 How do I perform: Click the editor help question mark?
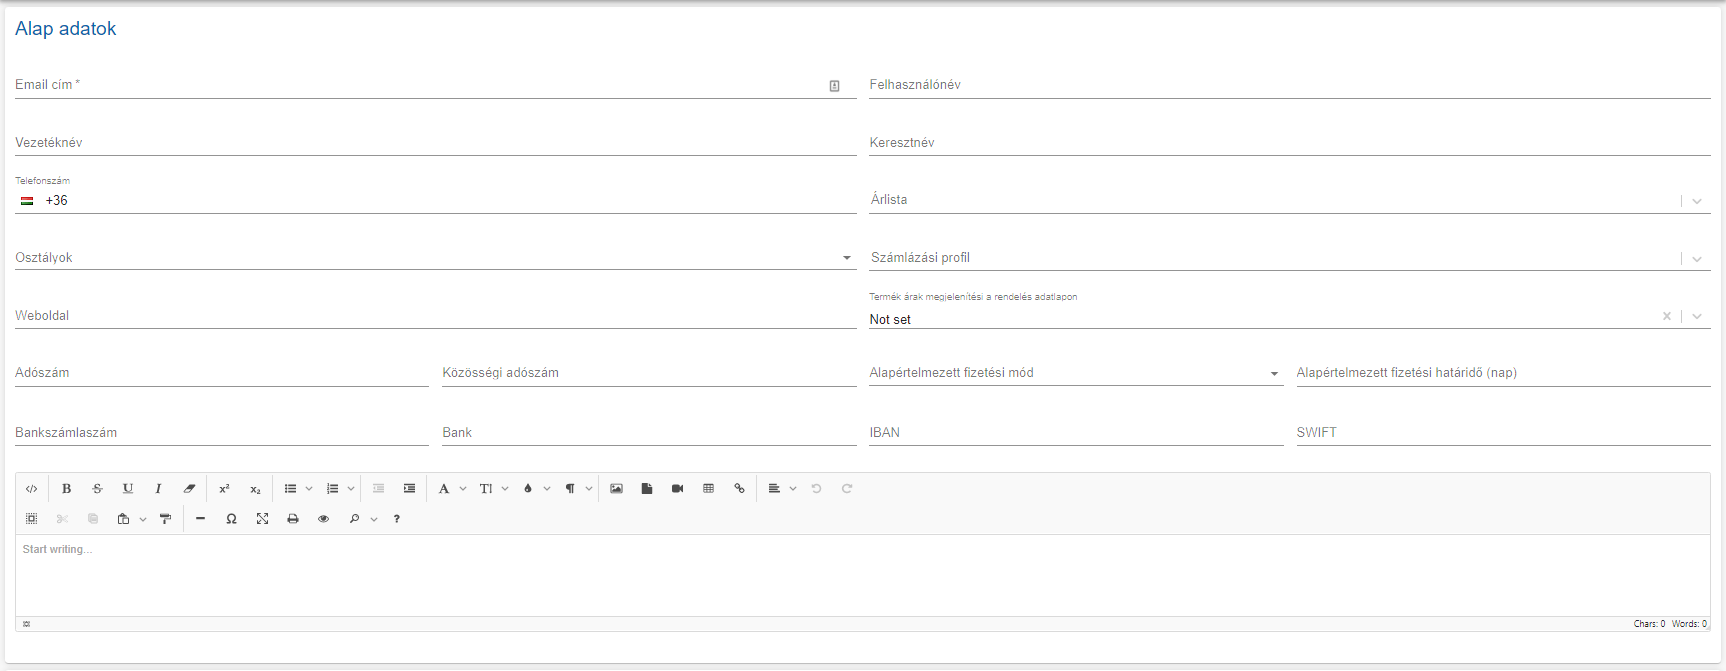pyautogui.click(x=397, y=519)
